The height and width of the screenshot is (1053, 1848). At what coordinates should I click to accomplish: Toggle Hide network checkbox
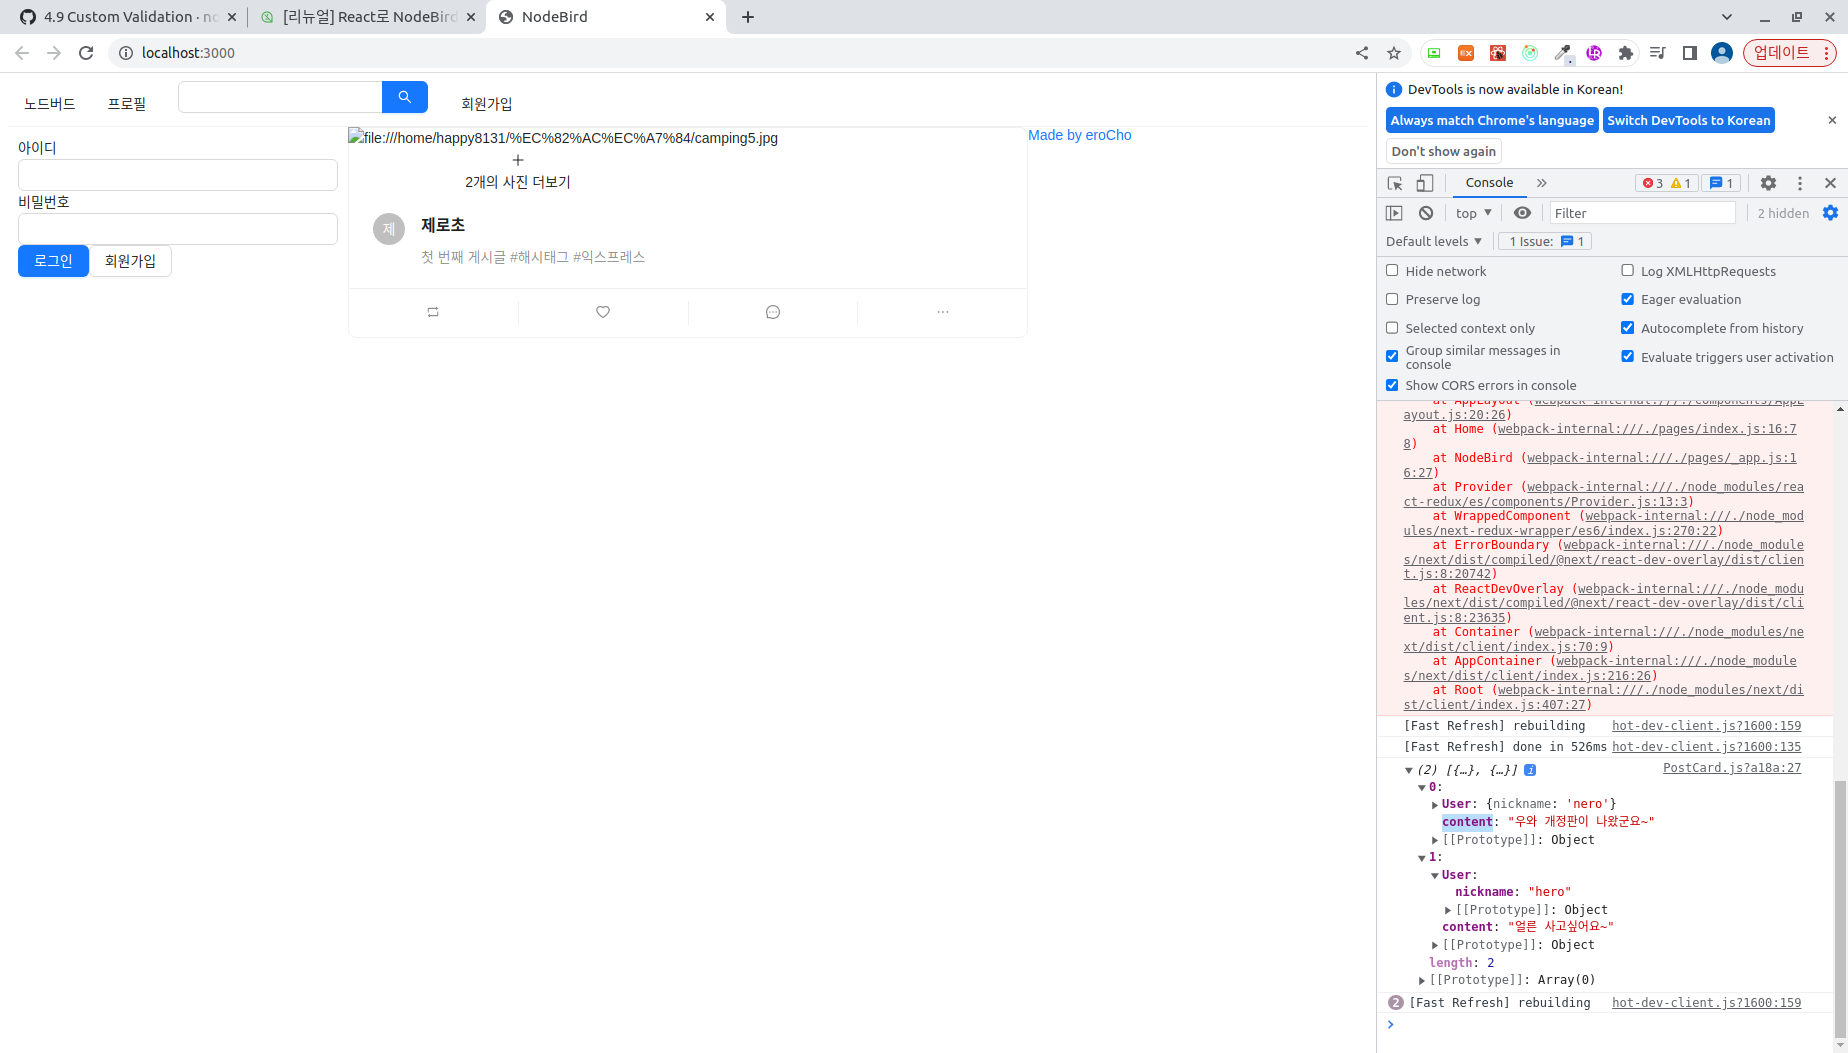pos(1392,271)
